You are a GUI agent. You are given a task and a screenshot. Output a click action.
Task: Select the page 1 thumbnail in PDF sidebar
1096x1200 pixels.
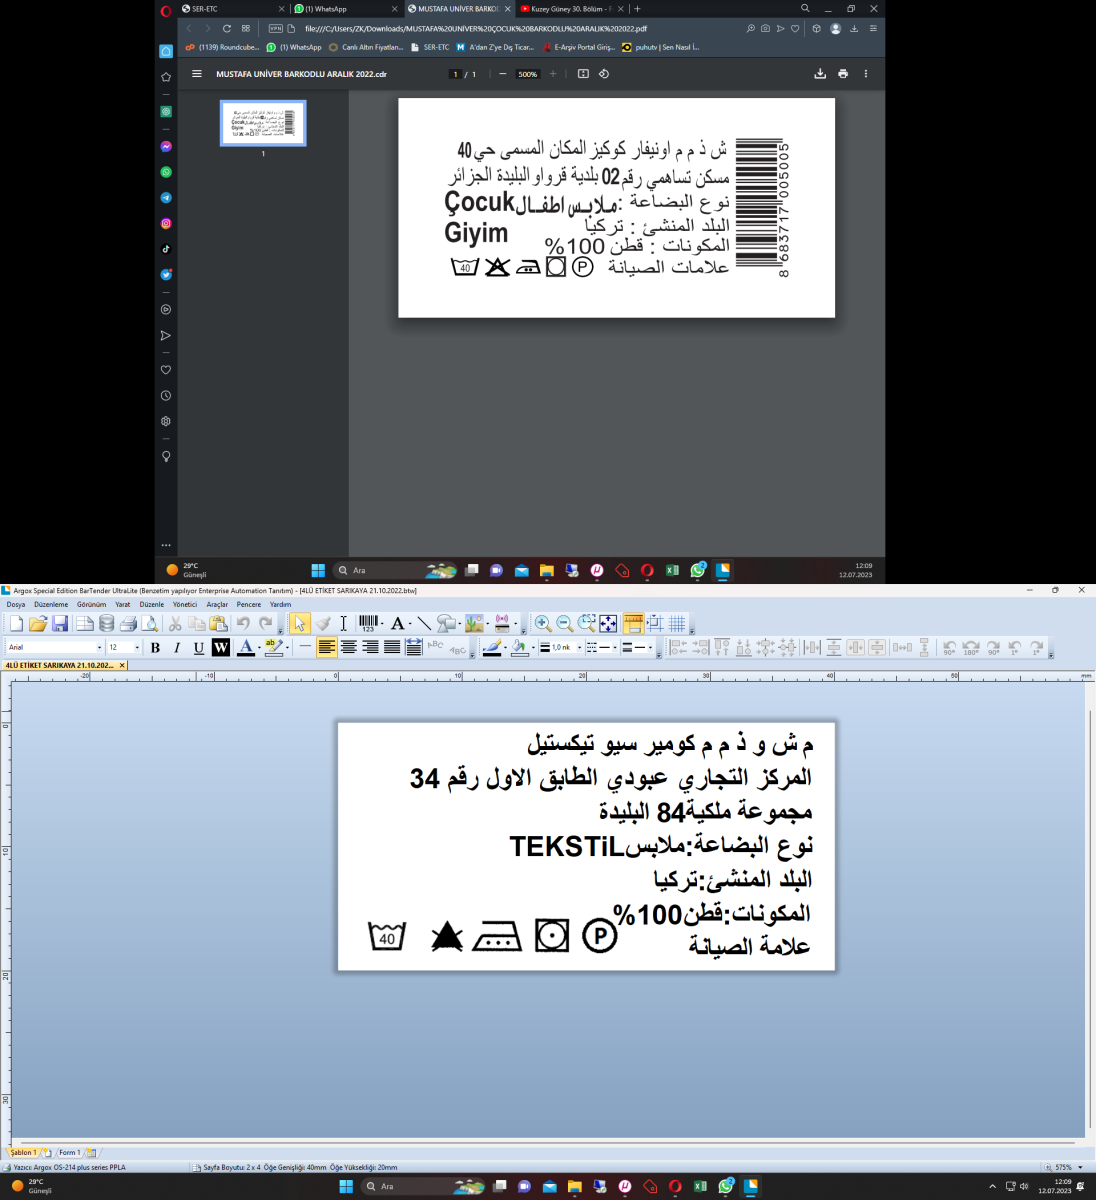click(263, 123)
